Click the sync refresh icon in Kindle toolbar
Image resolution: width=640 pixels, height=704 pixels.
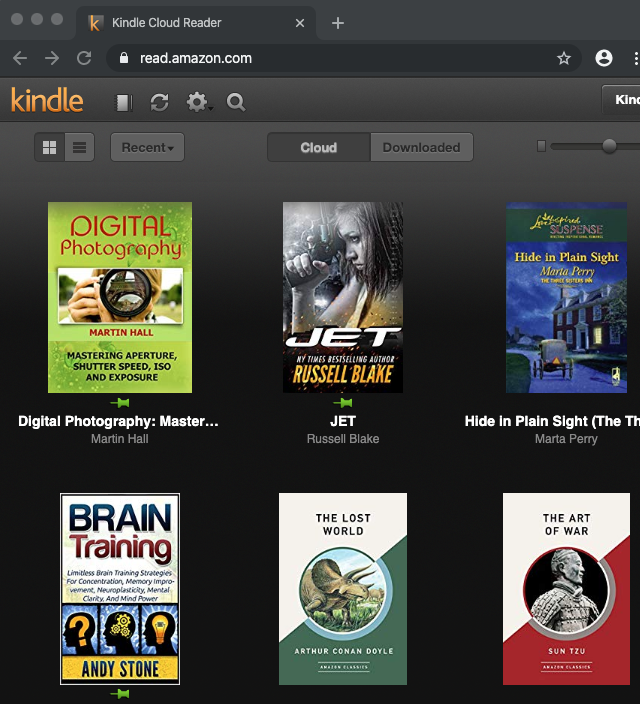[159, 102]
